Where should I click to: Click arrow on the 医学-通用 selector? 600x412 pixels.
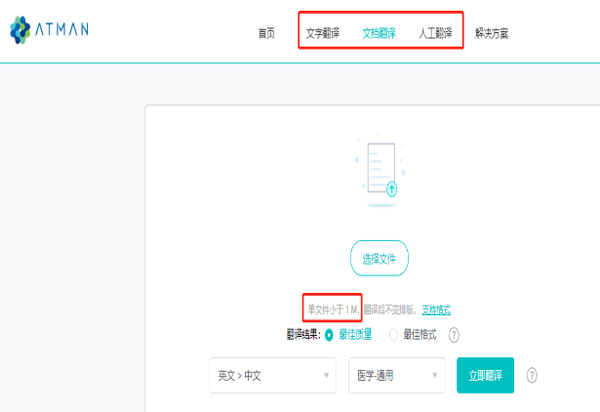click(x=436, y=376)
